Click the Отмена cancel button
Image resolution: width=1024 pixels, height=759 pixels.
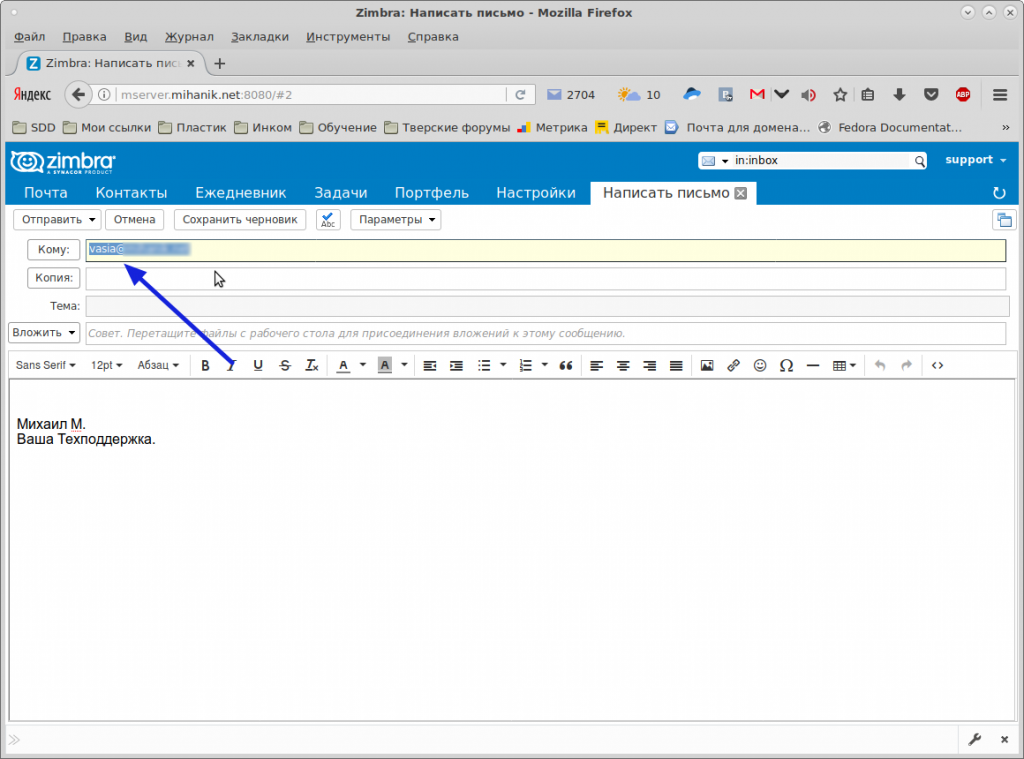tap(135, 219)
